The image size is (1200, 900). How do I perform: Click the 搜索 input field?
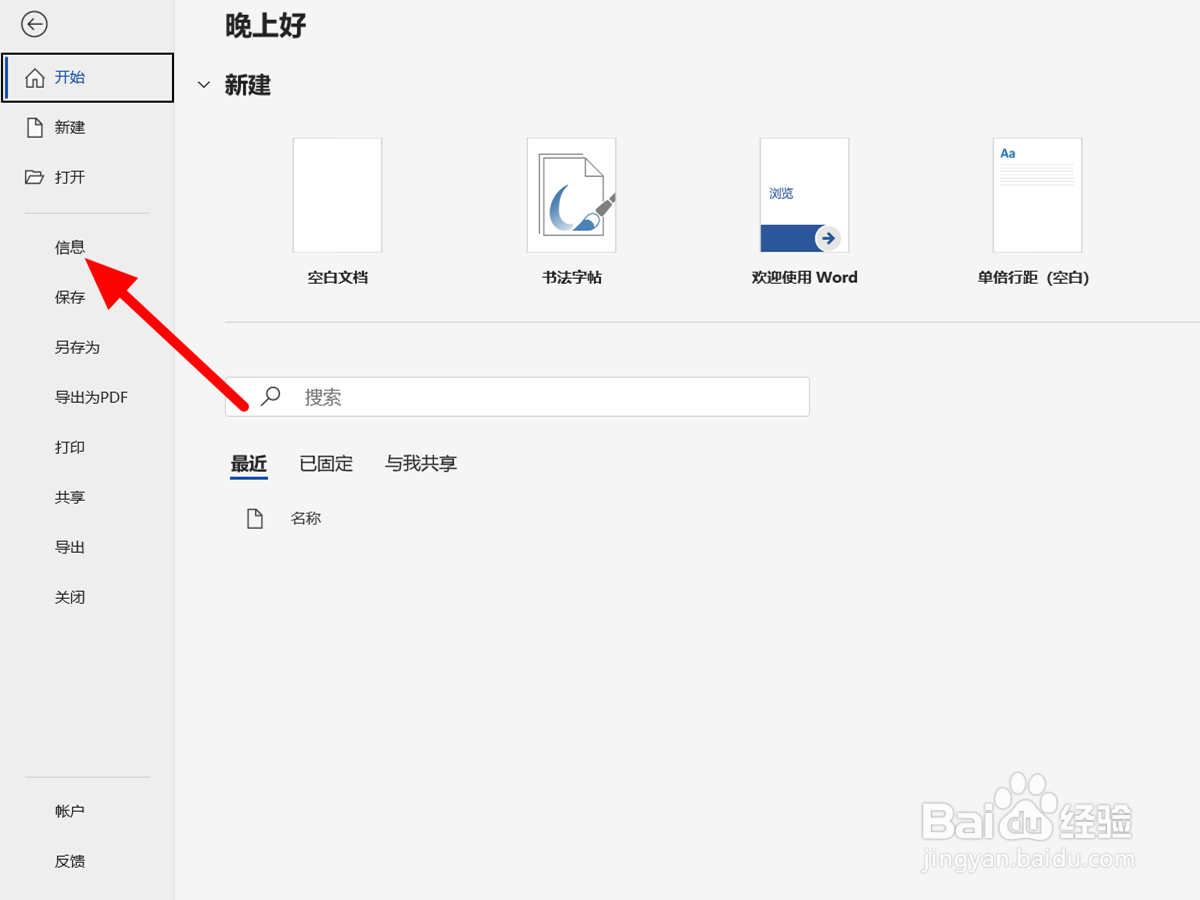(x=517, y=397)
